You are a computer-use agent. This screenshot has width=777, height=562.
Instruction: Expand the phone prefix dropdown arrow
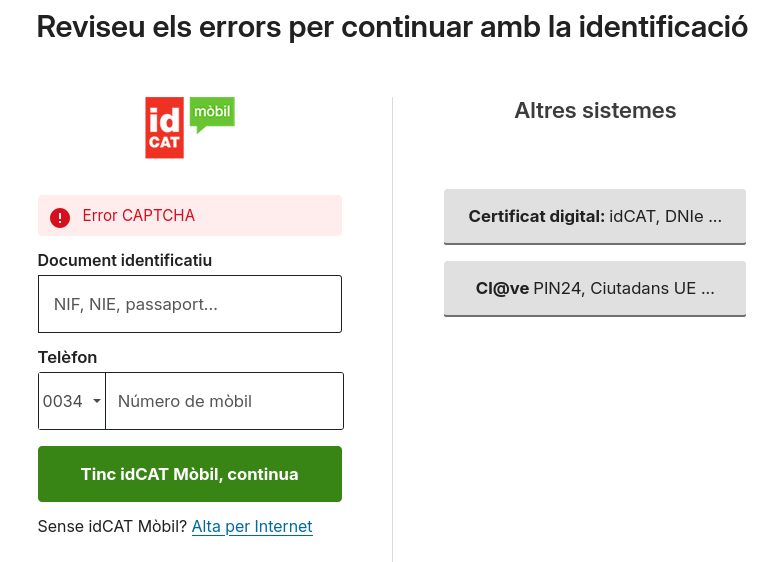coord(97,401)
